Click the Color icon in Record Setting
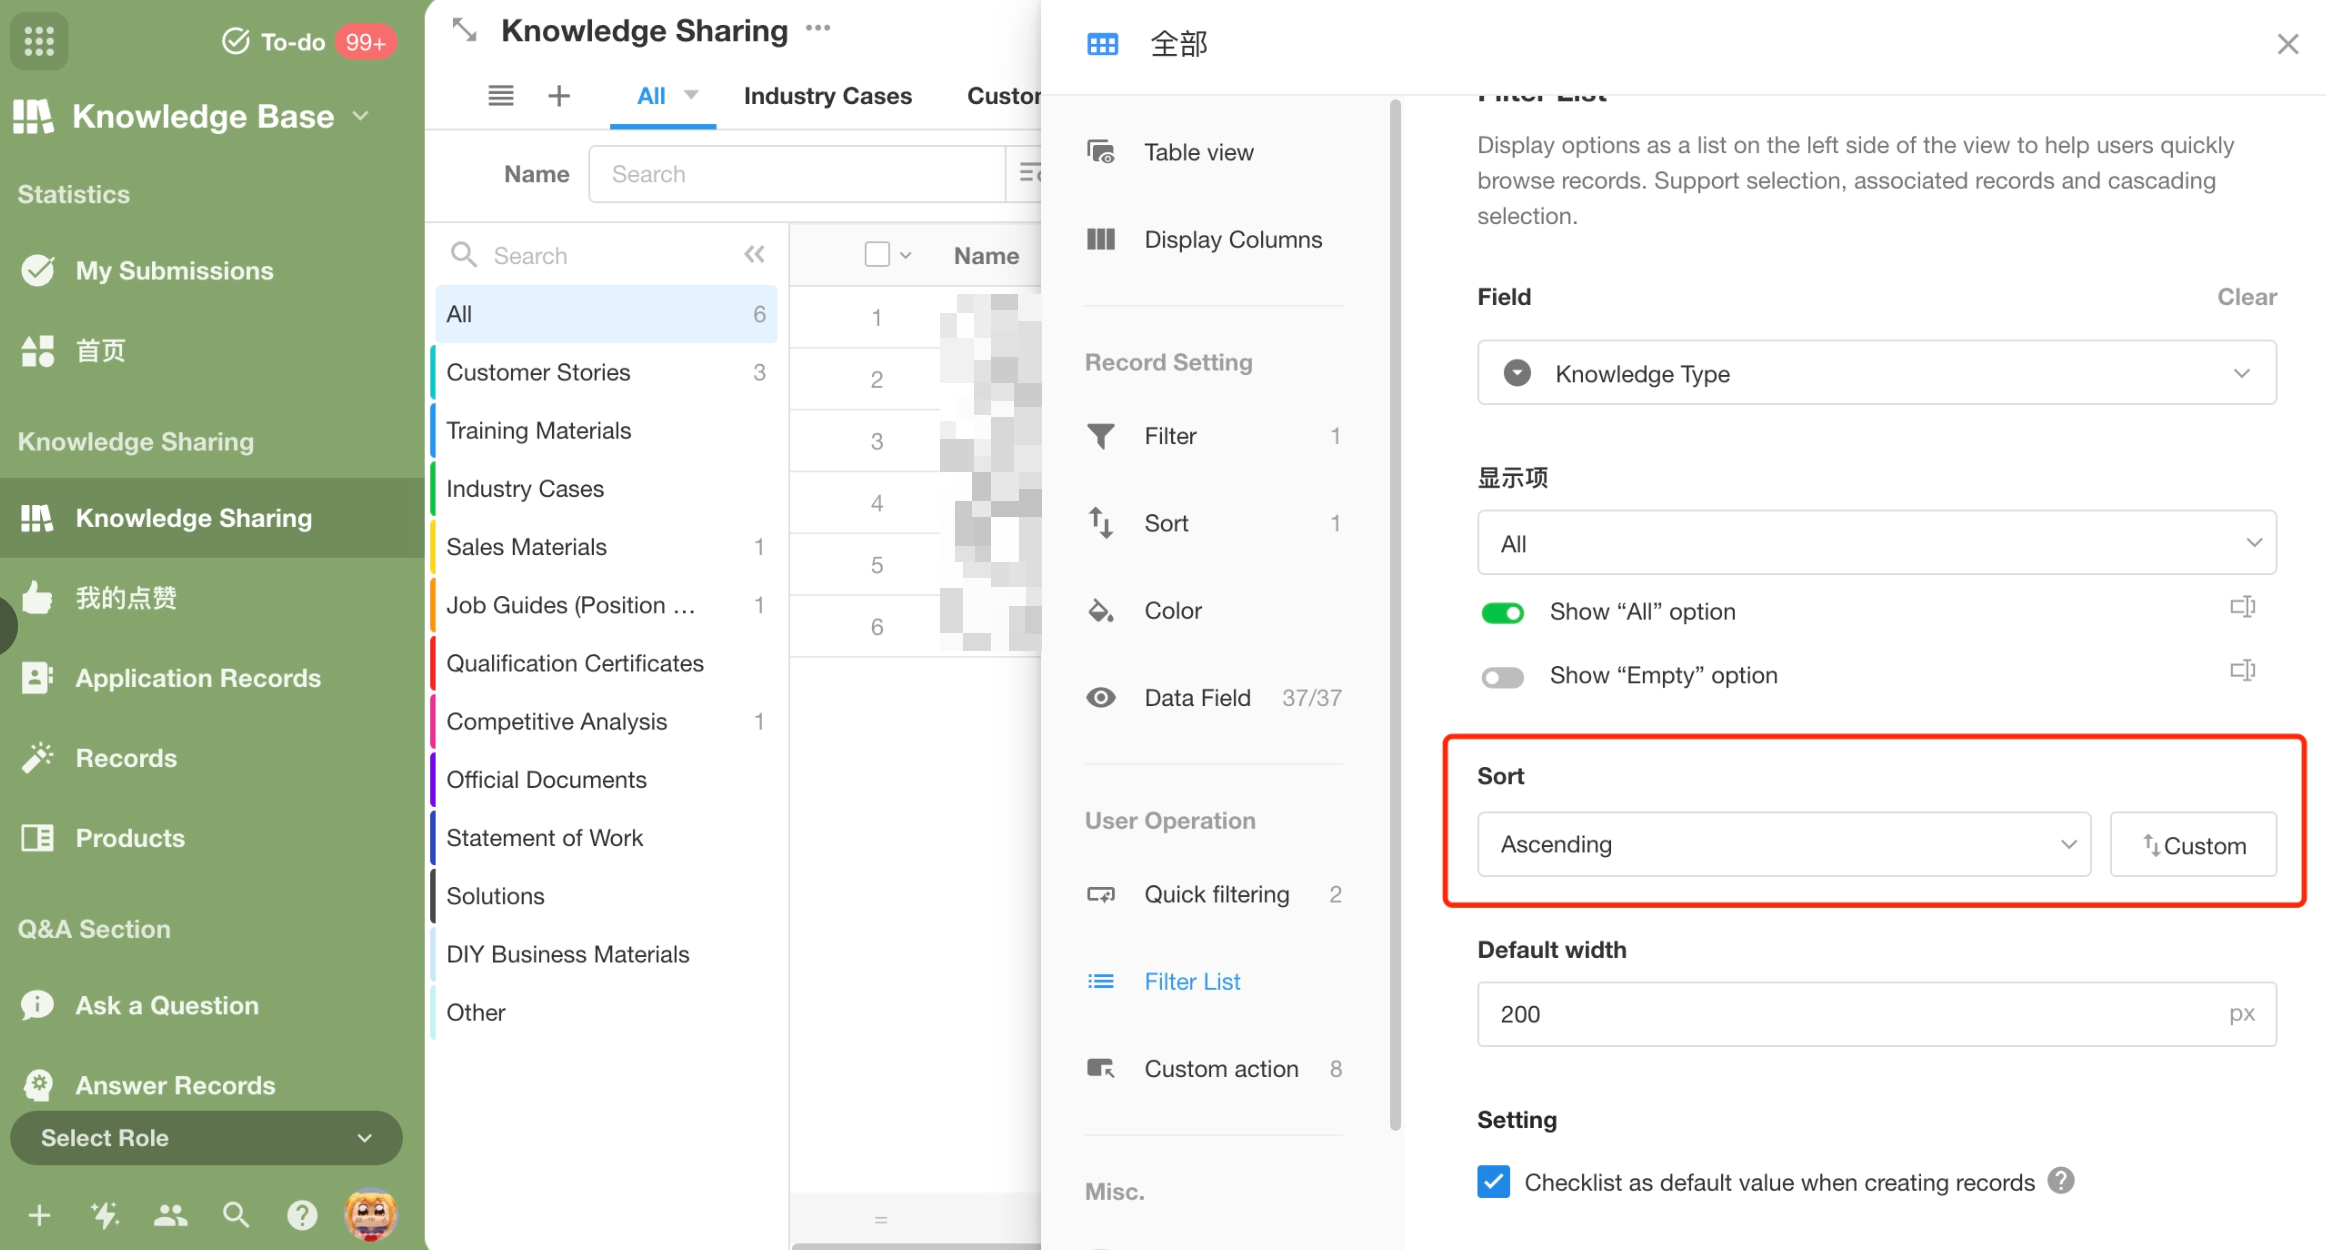The height and width of the screenshot is (1250, 2326). [x=1101, y=611]
